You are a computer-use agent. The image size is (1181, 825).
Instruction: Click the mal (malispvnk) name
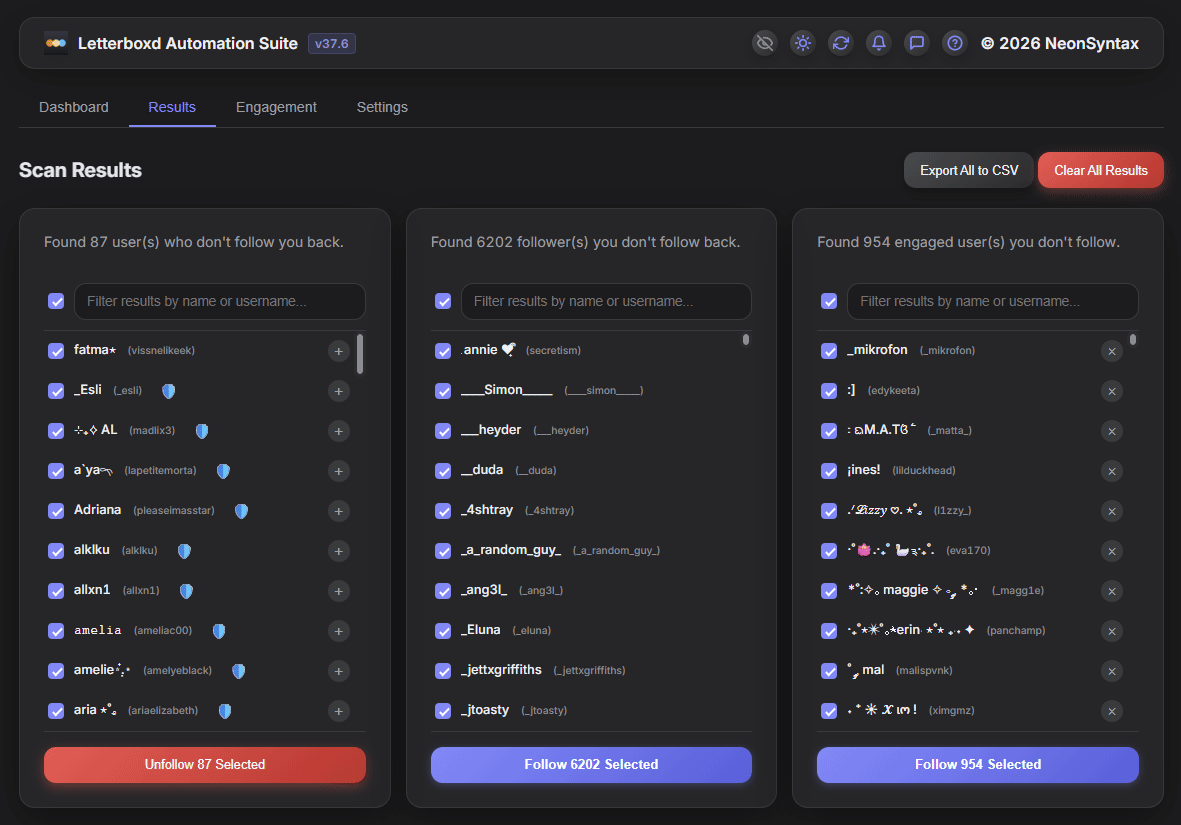[865, 670]
